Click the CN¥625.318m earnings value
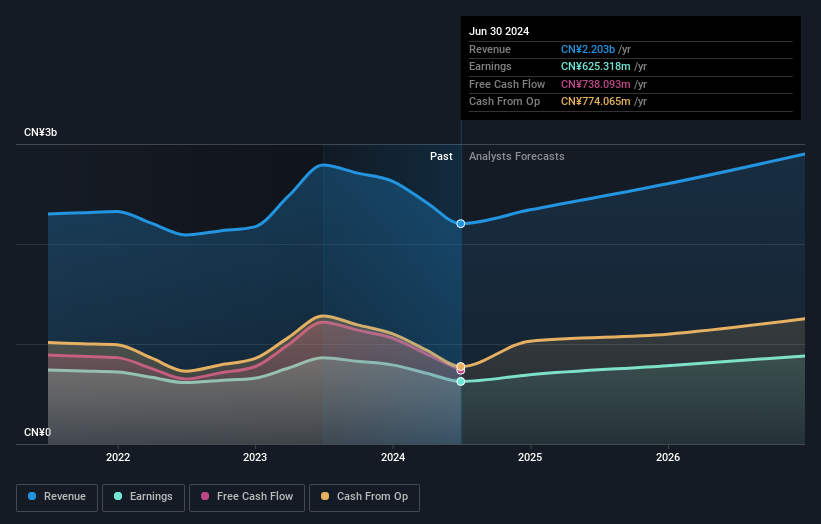This screenshot has height=524, width=821. (x=596, y=66)
